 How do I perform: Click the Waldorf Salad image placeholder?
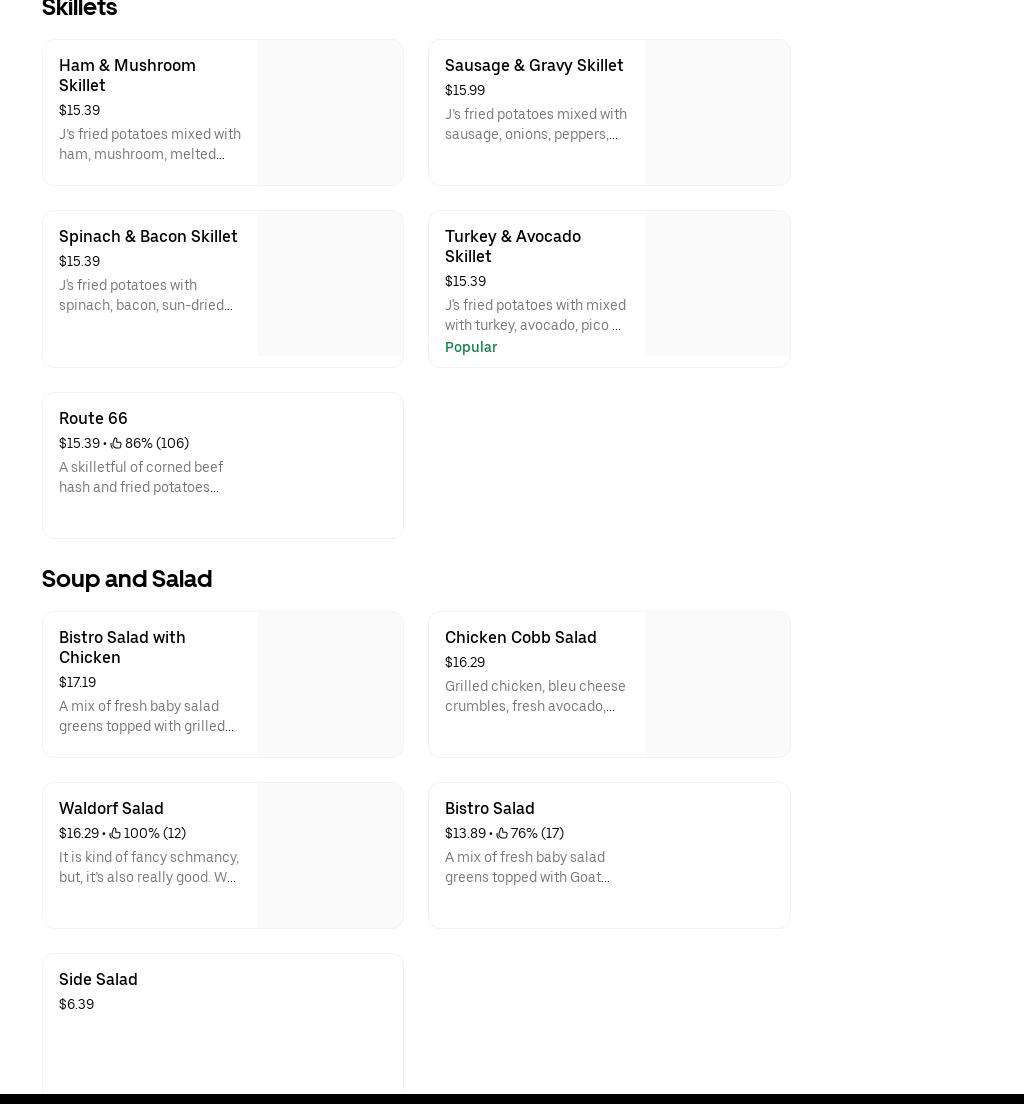[330, 855]
